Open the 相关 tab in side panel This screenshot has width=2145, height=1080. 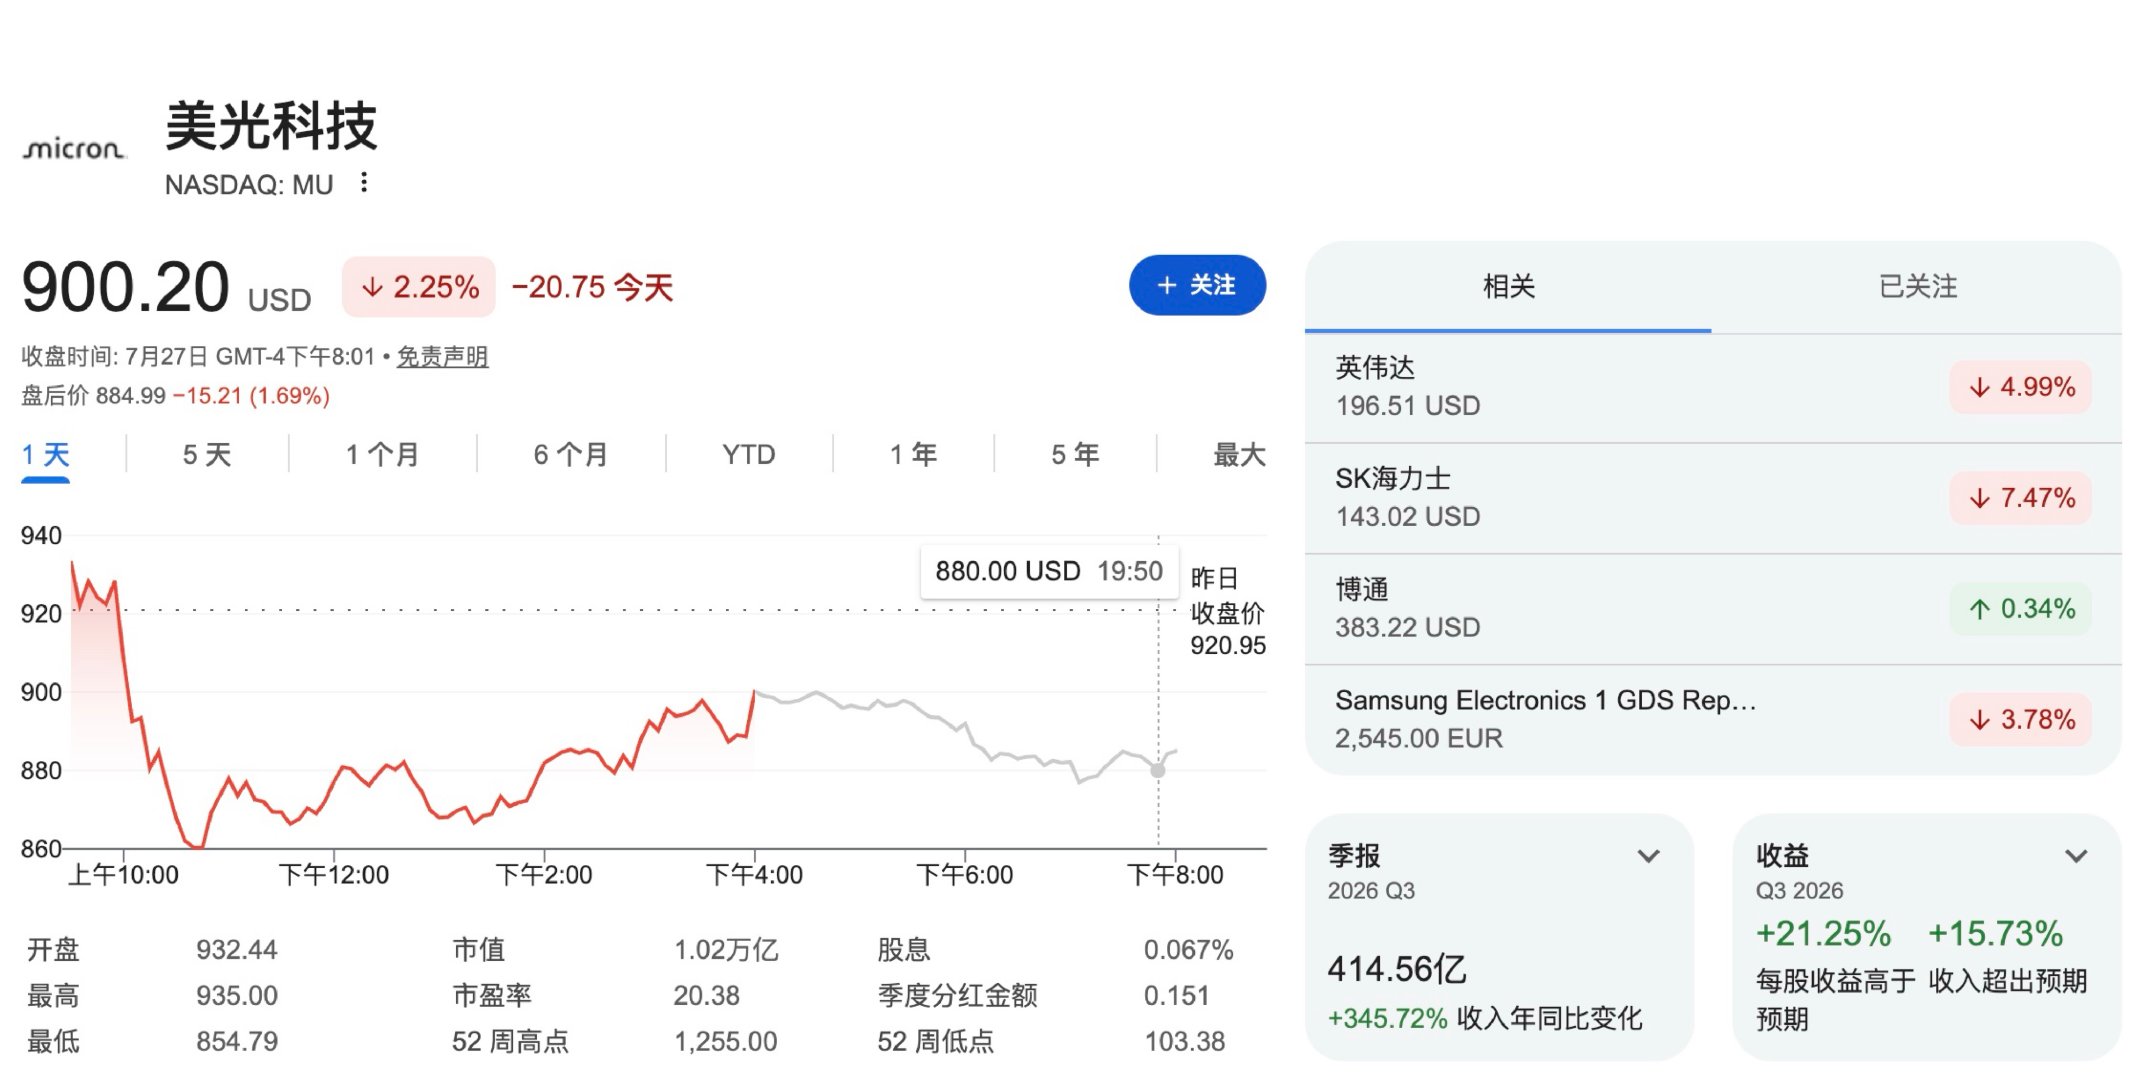pos(1508,287)
